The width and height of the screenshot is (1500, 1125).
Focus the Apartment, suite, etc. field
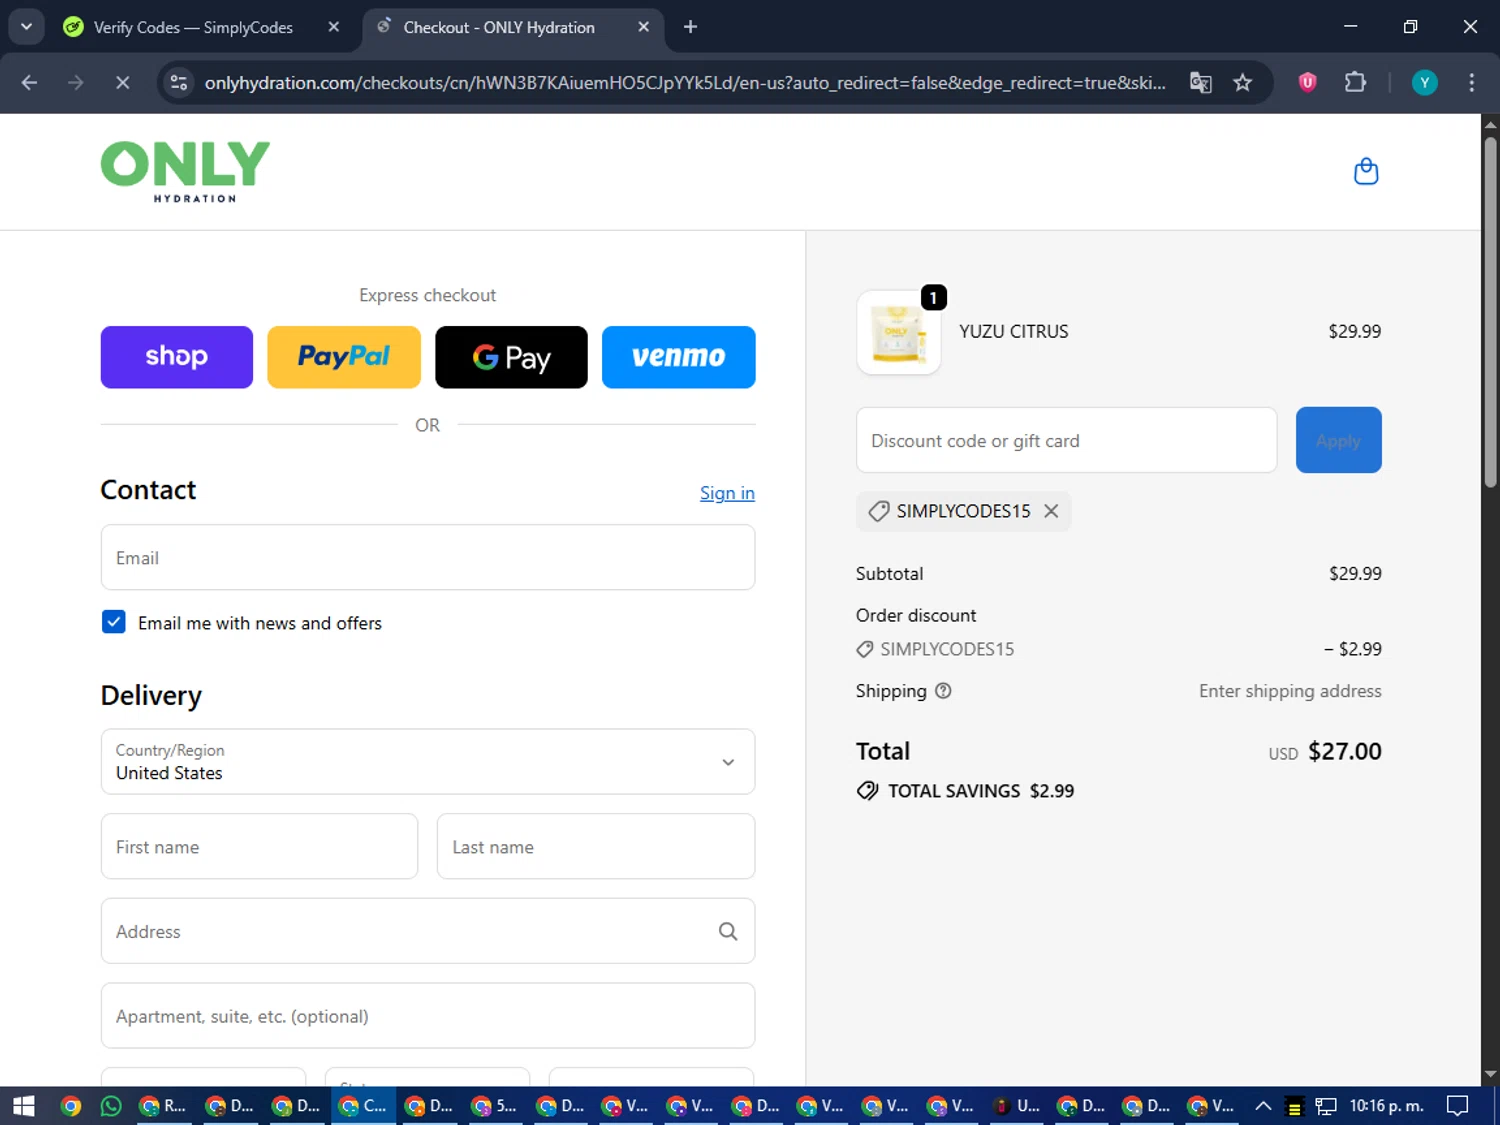tap(428, 1016)
